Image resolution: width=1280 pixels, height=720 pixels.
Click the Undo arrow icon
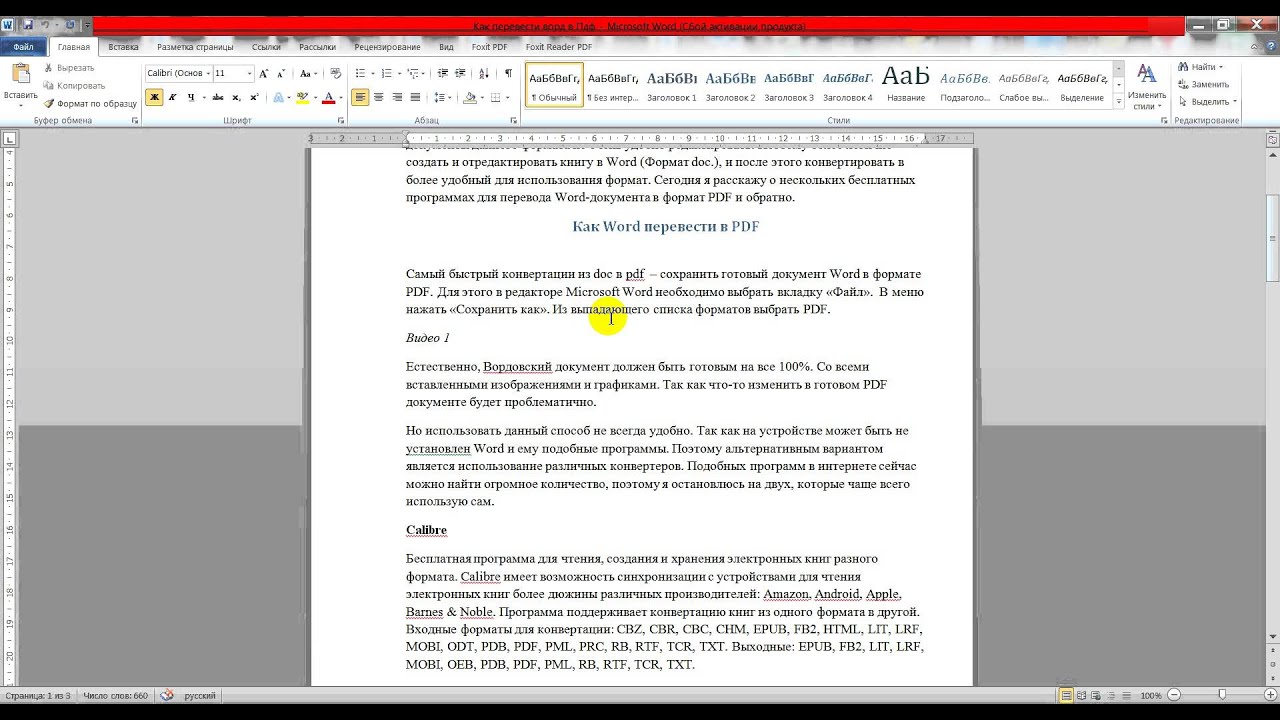(x=45, y=25)
